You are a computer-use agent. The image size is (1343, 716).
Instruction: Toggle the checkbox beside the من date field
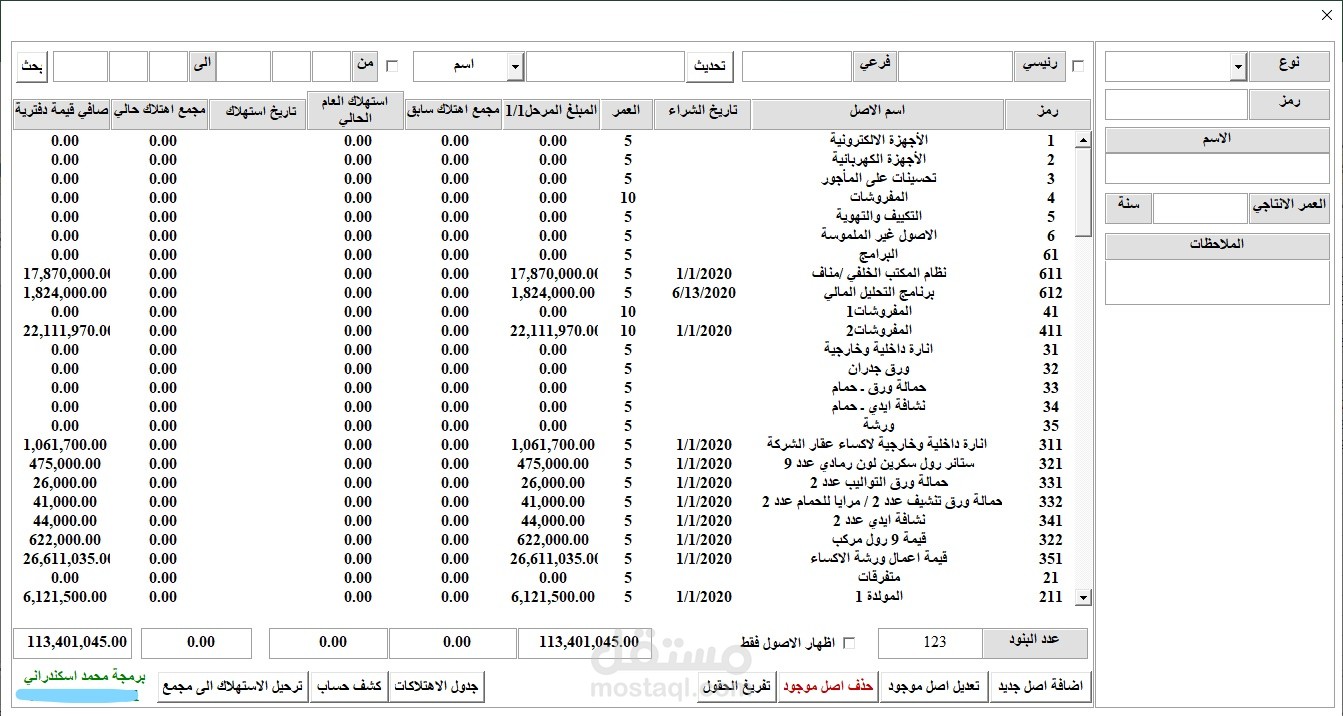click(x=392, y=64)
